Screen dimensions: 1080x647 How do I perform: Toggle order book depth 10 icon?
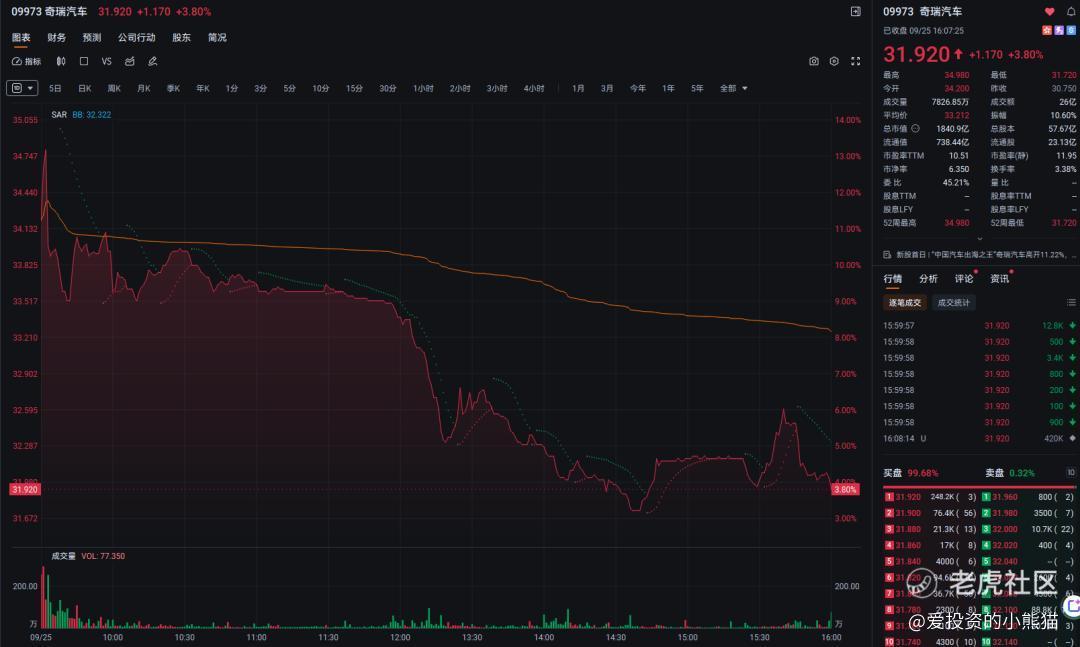[x=1071, y=472]
